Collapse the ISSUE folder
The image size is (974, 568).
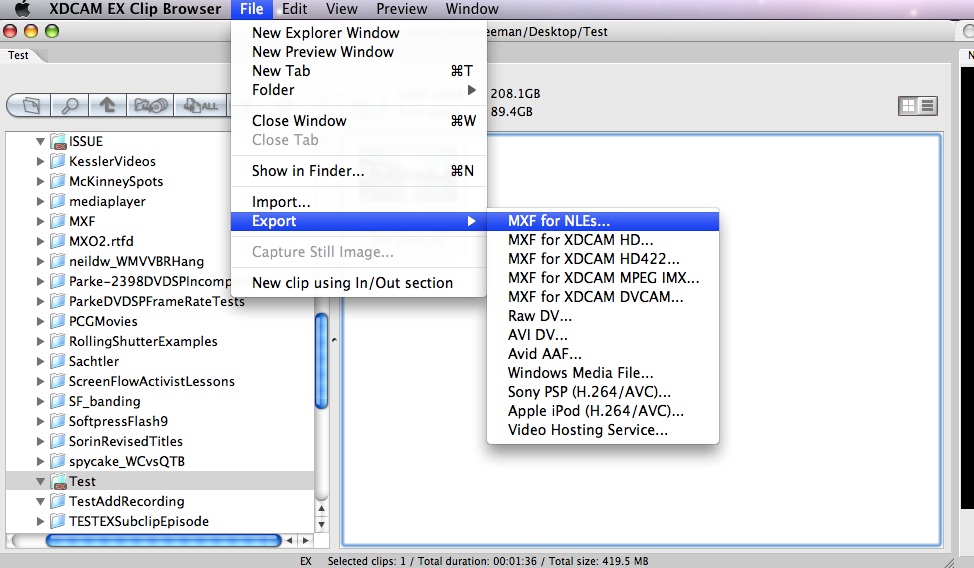point(40,142)
